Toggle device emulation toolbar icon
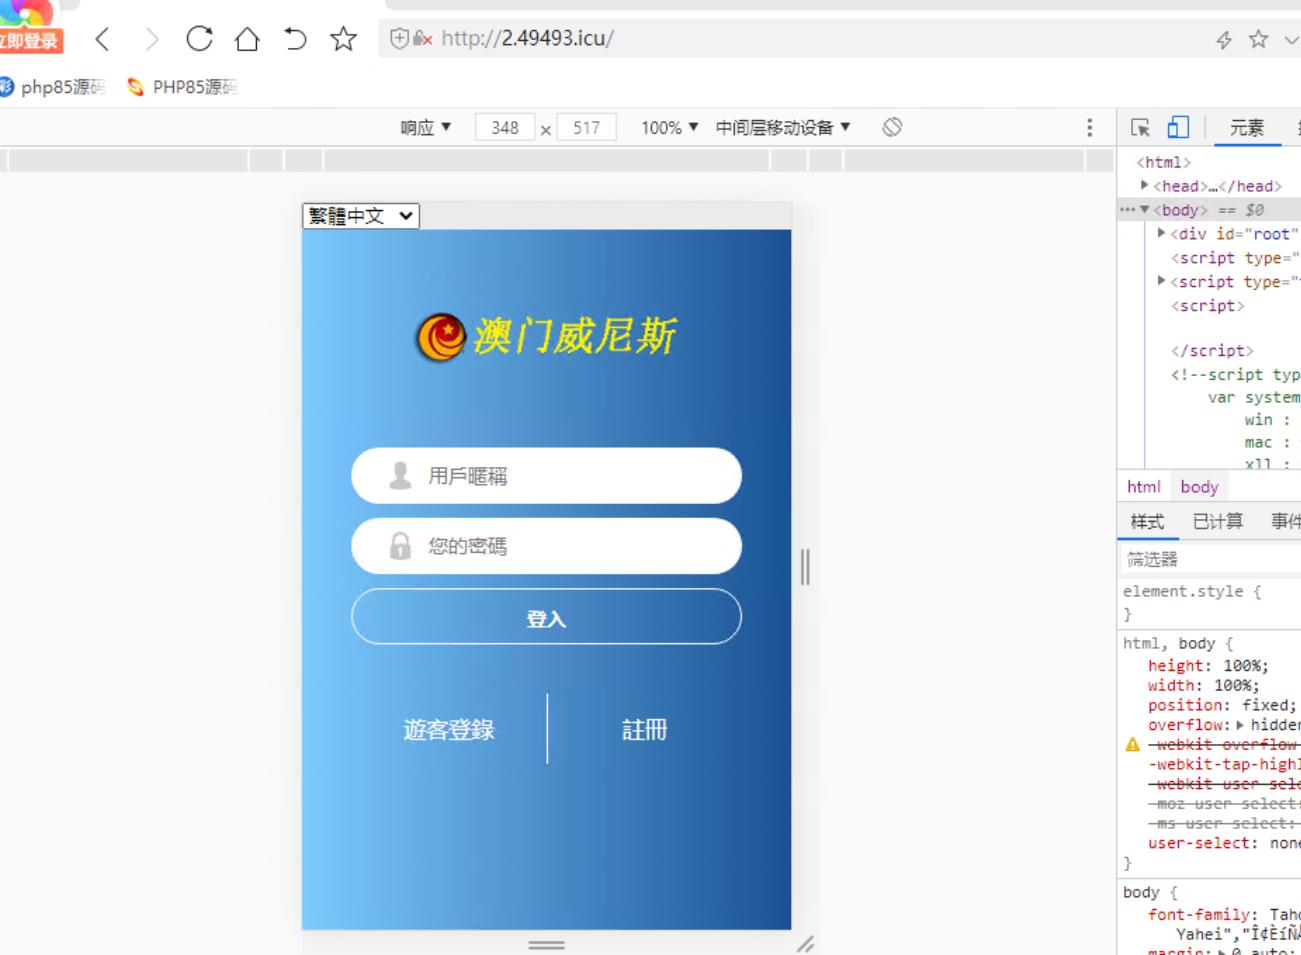The image size is (1301, 955). pyautogui.click(x=1178, y=127)
